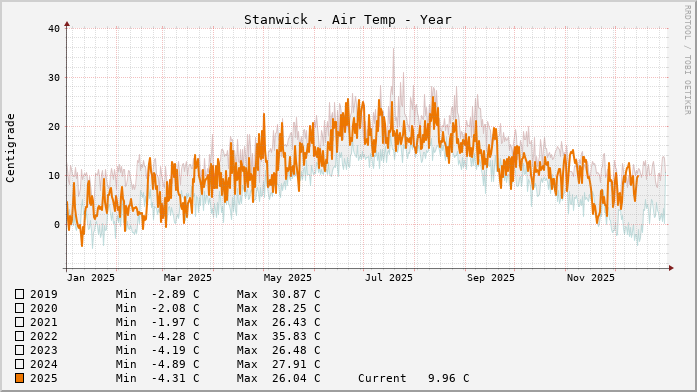Click the 2023 Max value 26.48 C
This screenshot has height=392, width=697.
(x=296, y=350)
